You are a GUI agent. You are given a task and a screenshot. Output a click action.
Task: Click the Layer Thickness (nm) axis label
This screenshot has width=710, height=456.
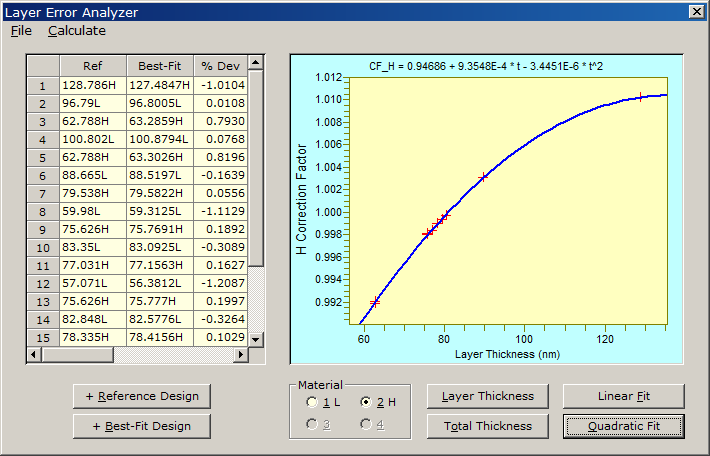[507, 354]
